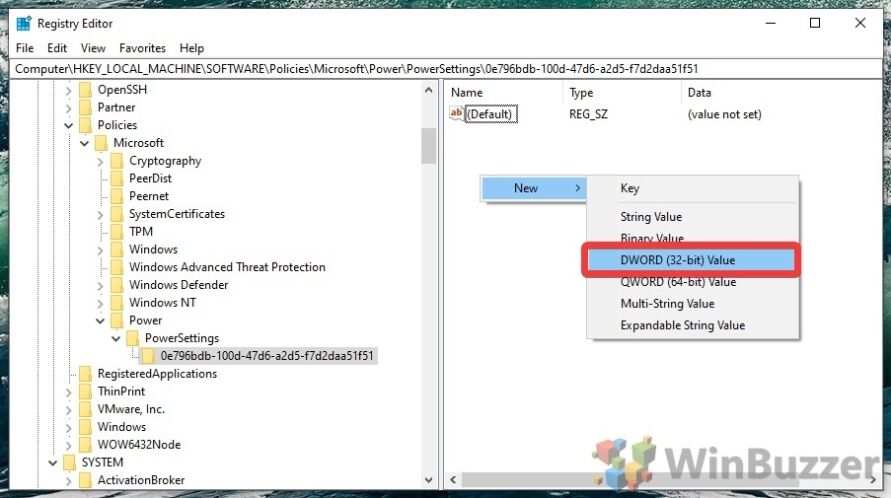
Task: Click tree pane scroll up arrow
Action: point(429,90)
